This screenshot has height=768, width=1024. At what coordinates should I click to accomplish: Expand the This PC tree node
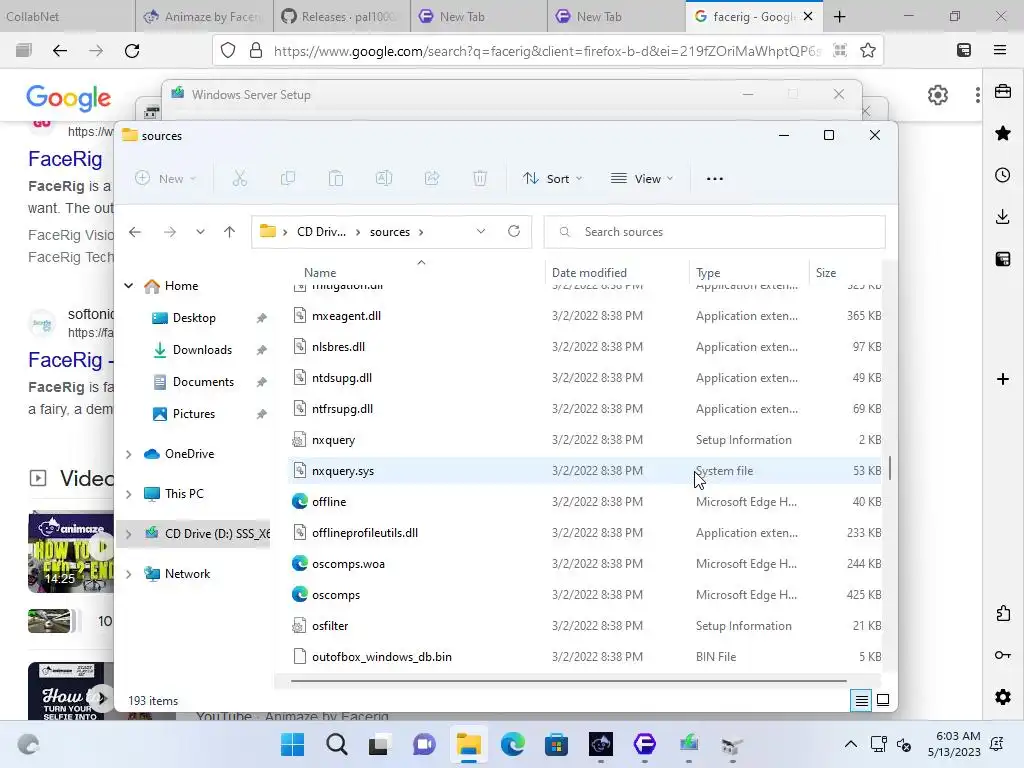129,494
